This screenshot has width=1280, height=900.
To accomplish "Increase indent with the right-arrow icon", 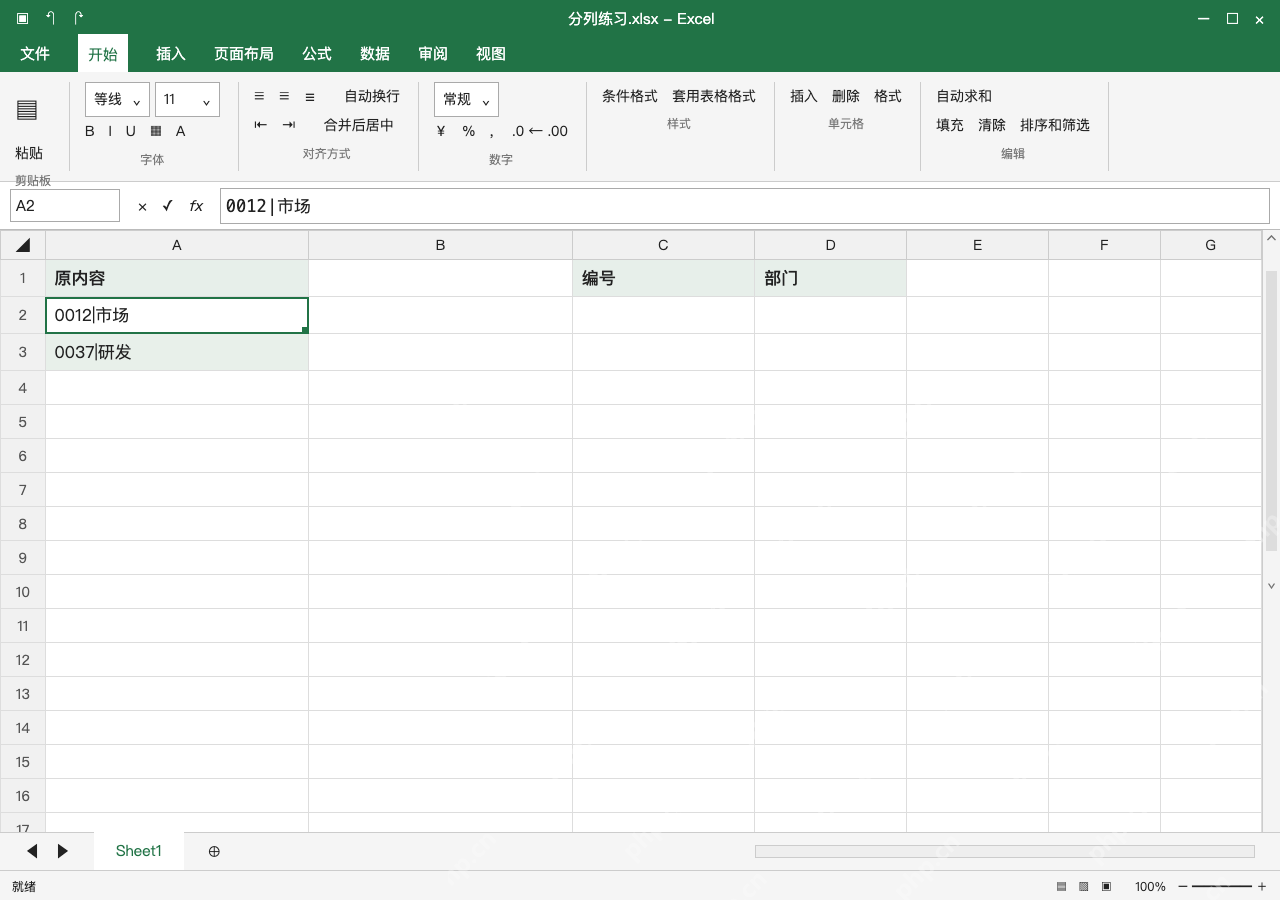I will tap(289, 125).
